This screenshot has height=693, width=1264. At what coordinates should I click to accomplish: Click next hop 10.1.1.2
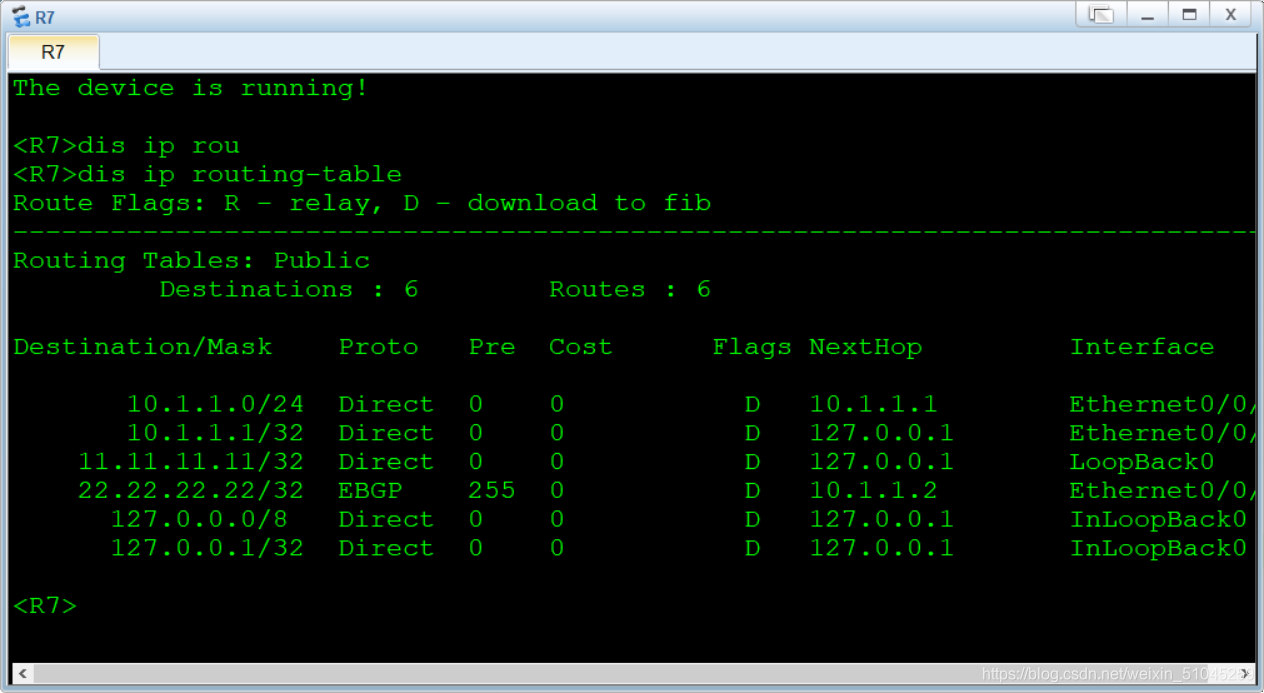tap(873, 491)
